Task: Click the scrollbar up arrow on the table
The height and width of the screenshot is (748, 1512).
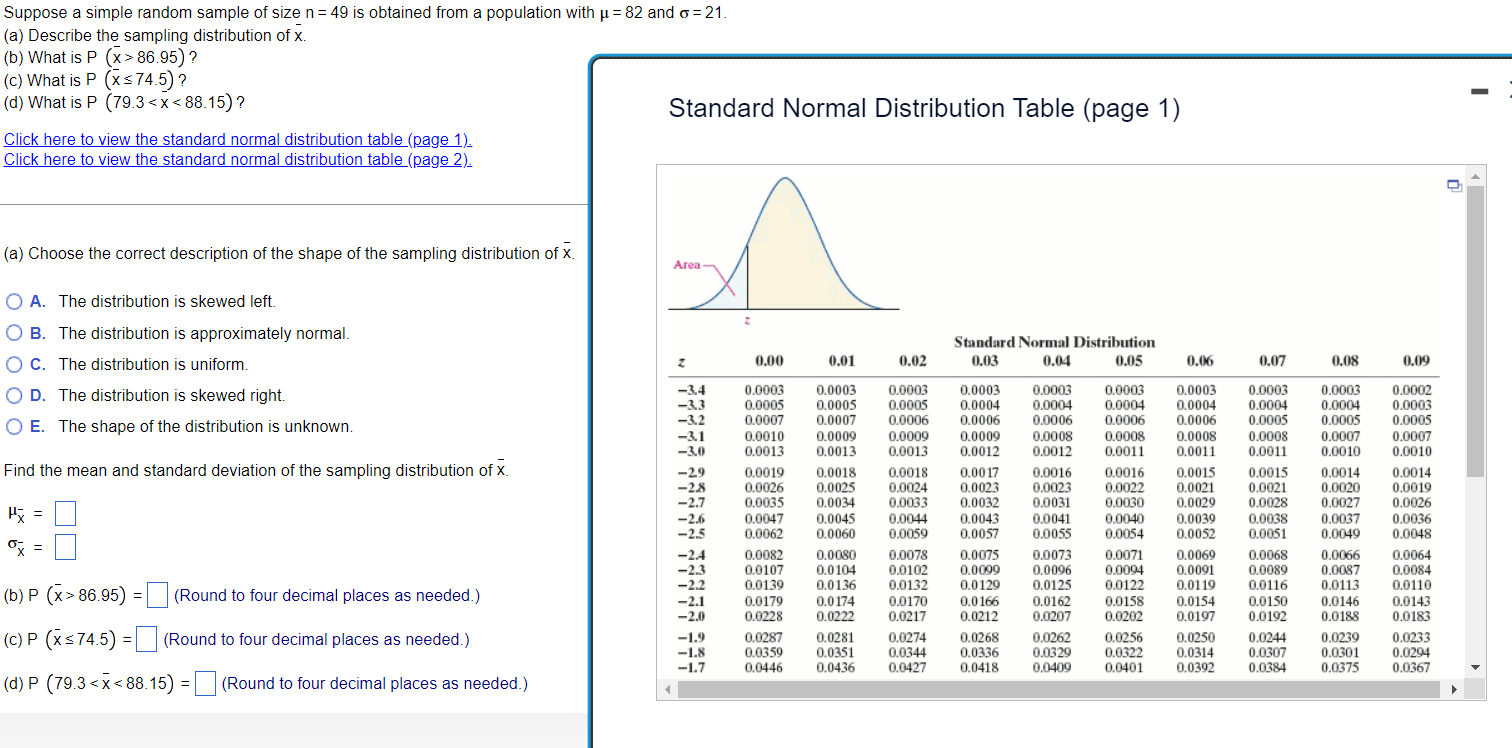Action: click(x=1474, y=176)
